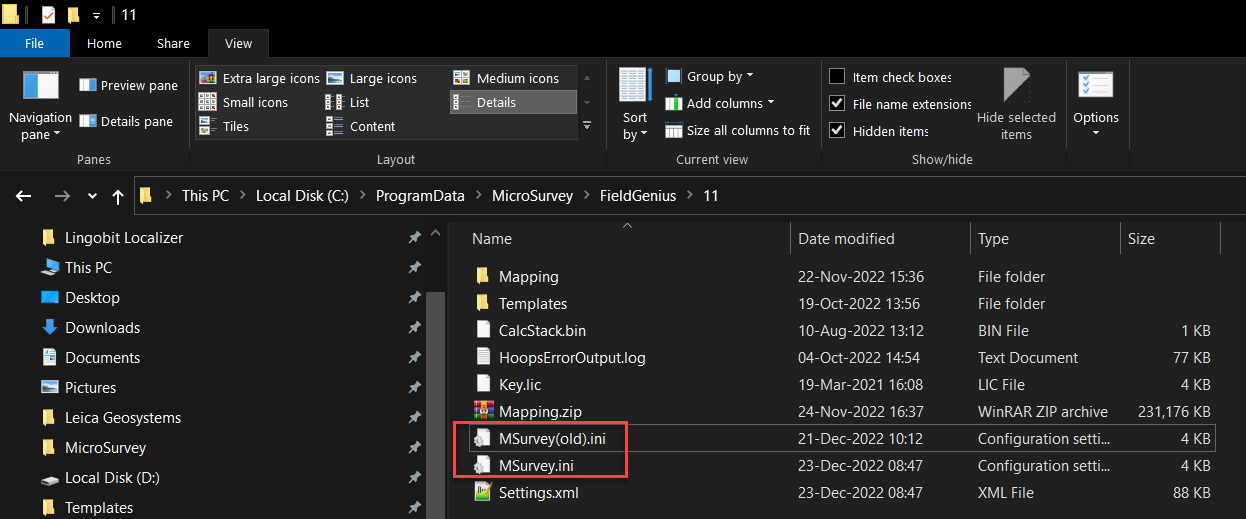
Task: Enable Item check boxes
Action: coord(837,77)
